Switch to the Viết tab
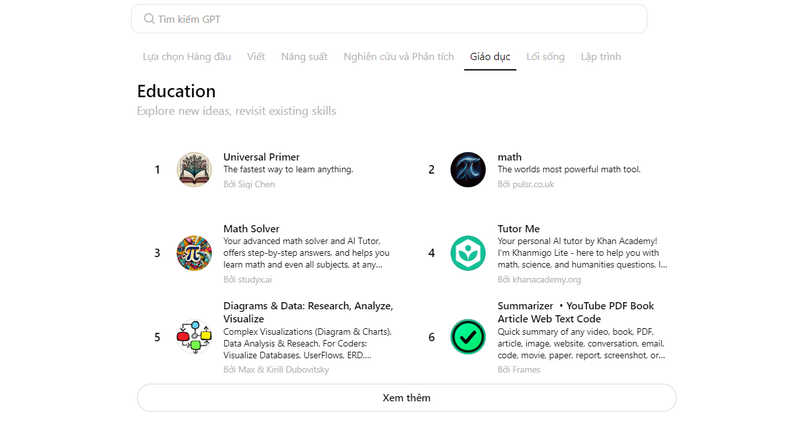 (256, 57)
